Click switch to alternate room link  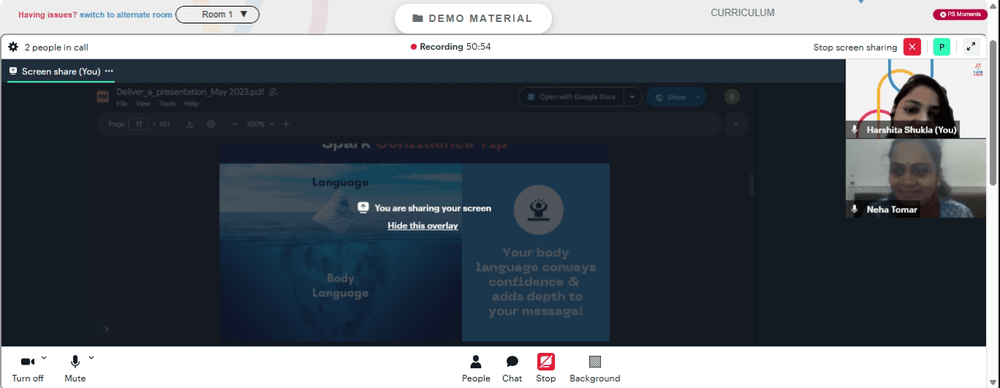click(126, 15)
